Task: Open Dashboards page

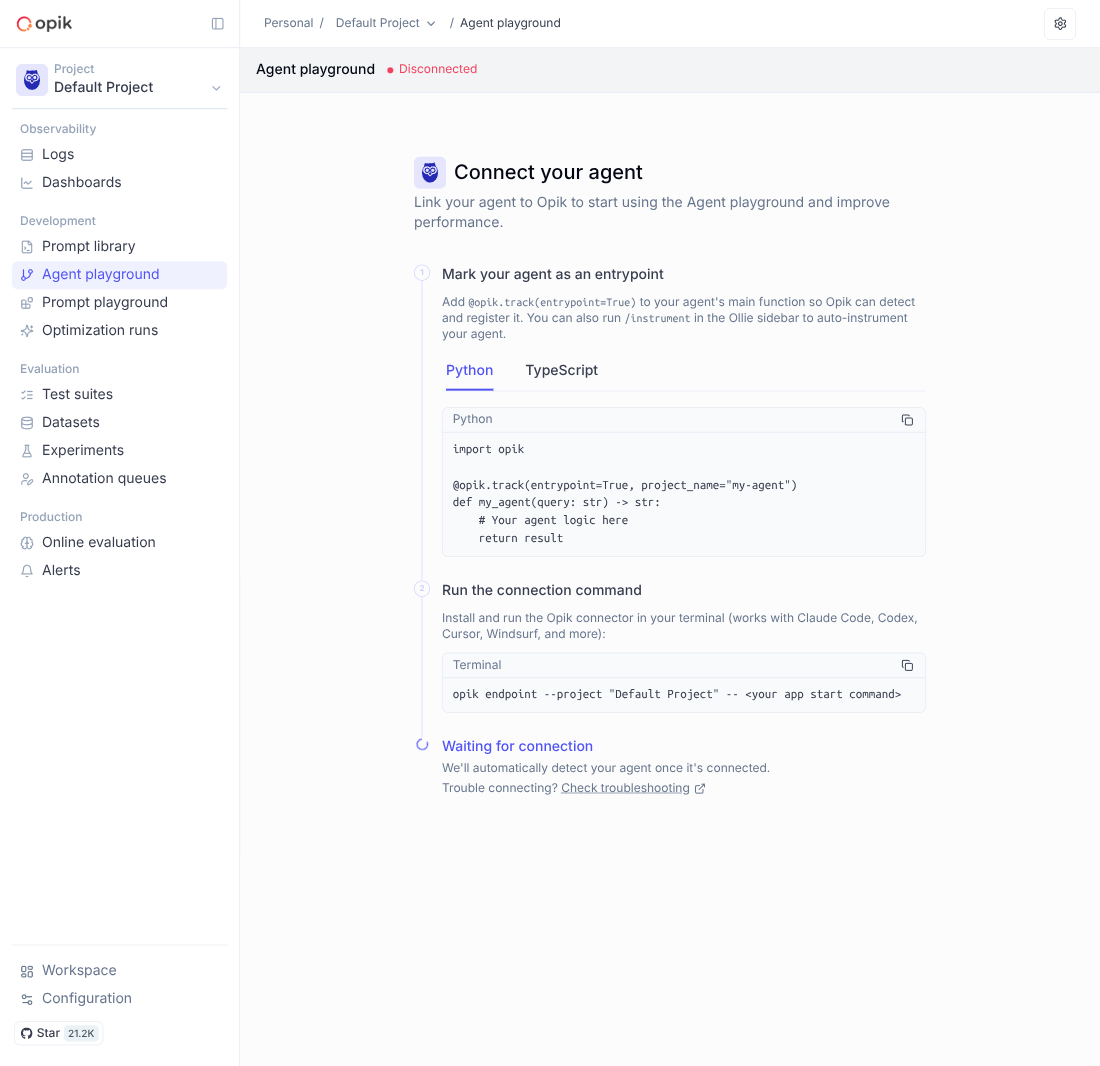Action: click(119, 182)
